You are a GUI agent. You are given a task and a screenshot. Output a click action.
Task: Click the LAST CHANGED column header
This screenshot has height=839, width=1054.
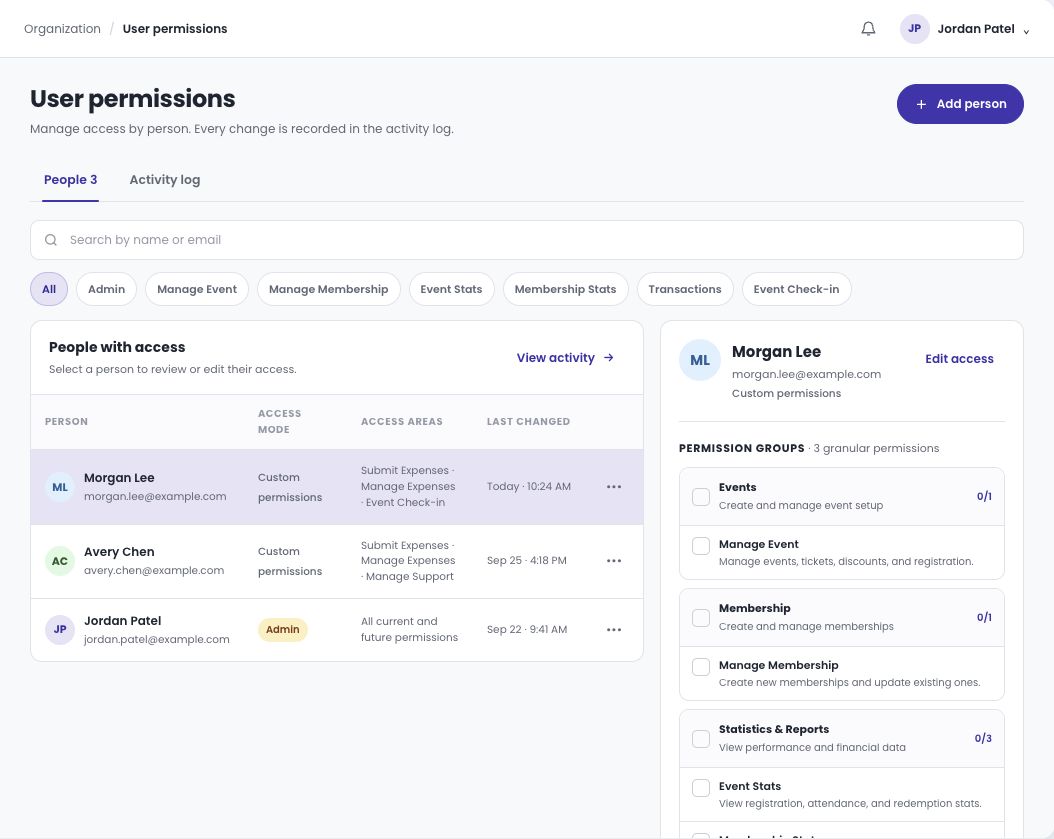click(528, 422)
